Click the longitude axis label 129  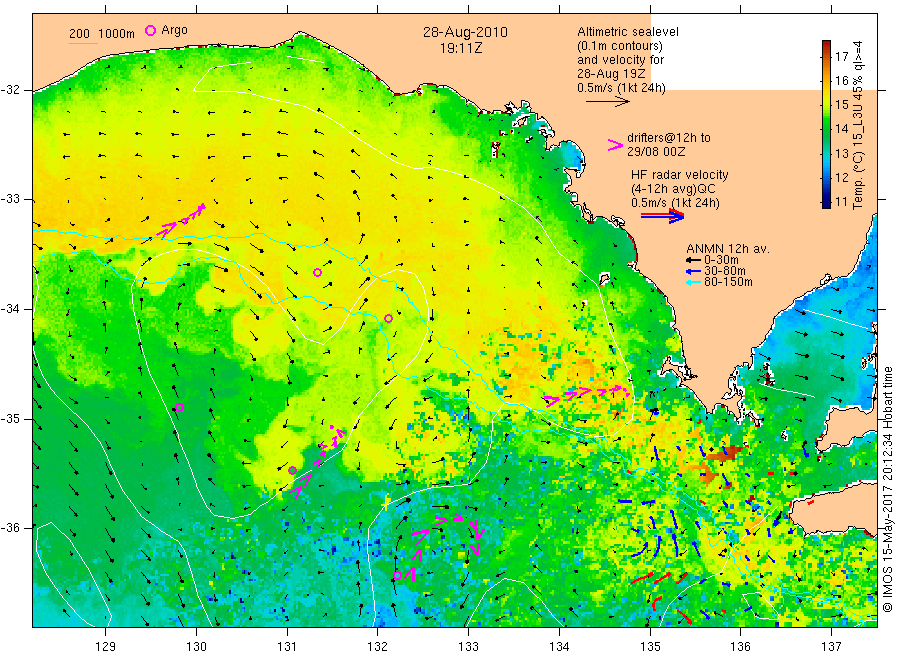[106, 647]
